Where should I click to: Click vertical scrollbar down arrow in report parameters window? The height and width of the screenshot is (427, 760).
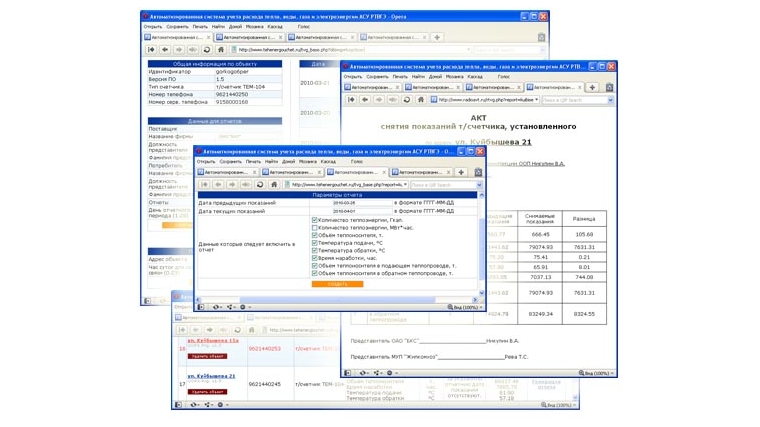click(x=481, y=293)
